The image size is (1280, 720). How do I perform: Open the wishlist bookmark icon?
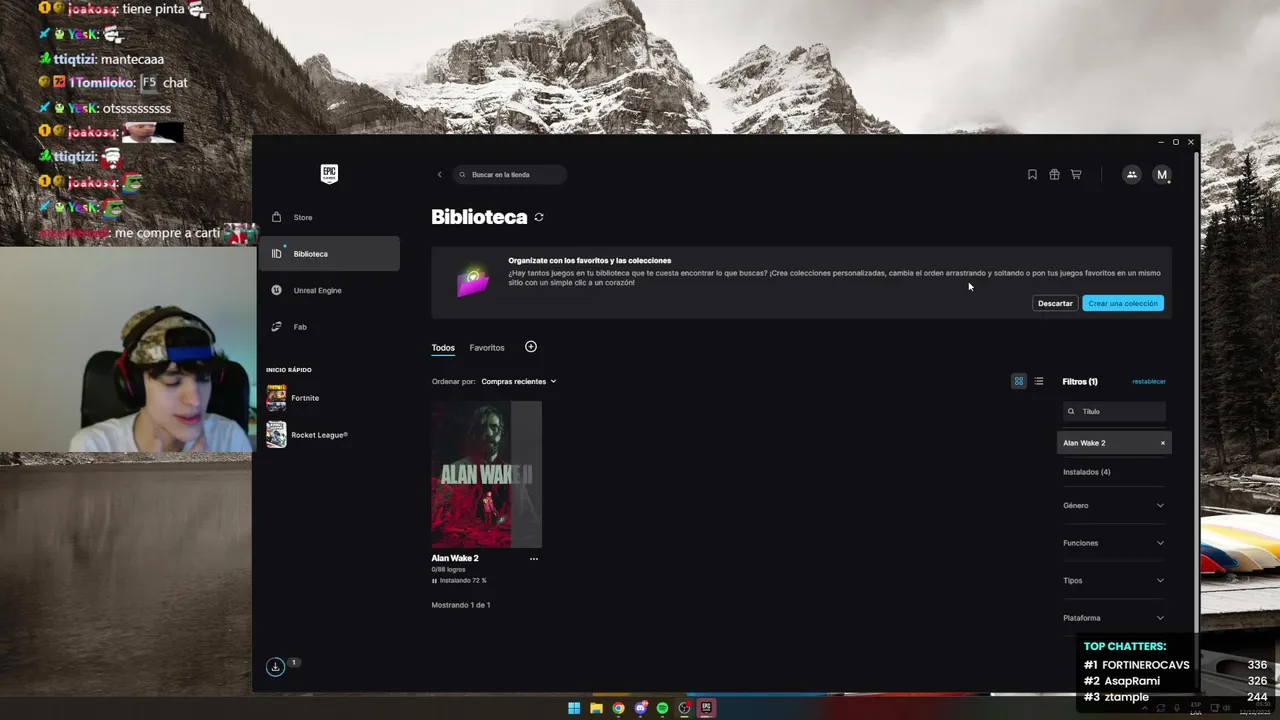click(x=1032, y=175)
